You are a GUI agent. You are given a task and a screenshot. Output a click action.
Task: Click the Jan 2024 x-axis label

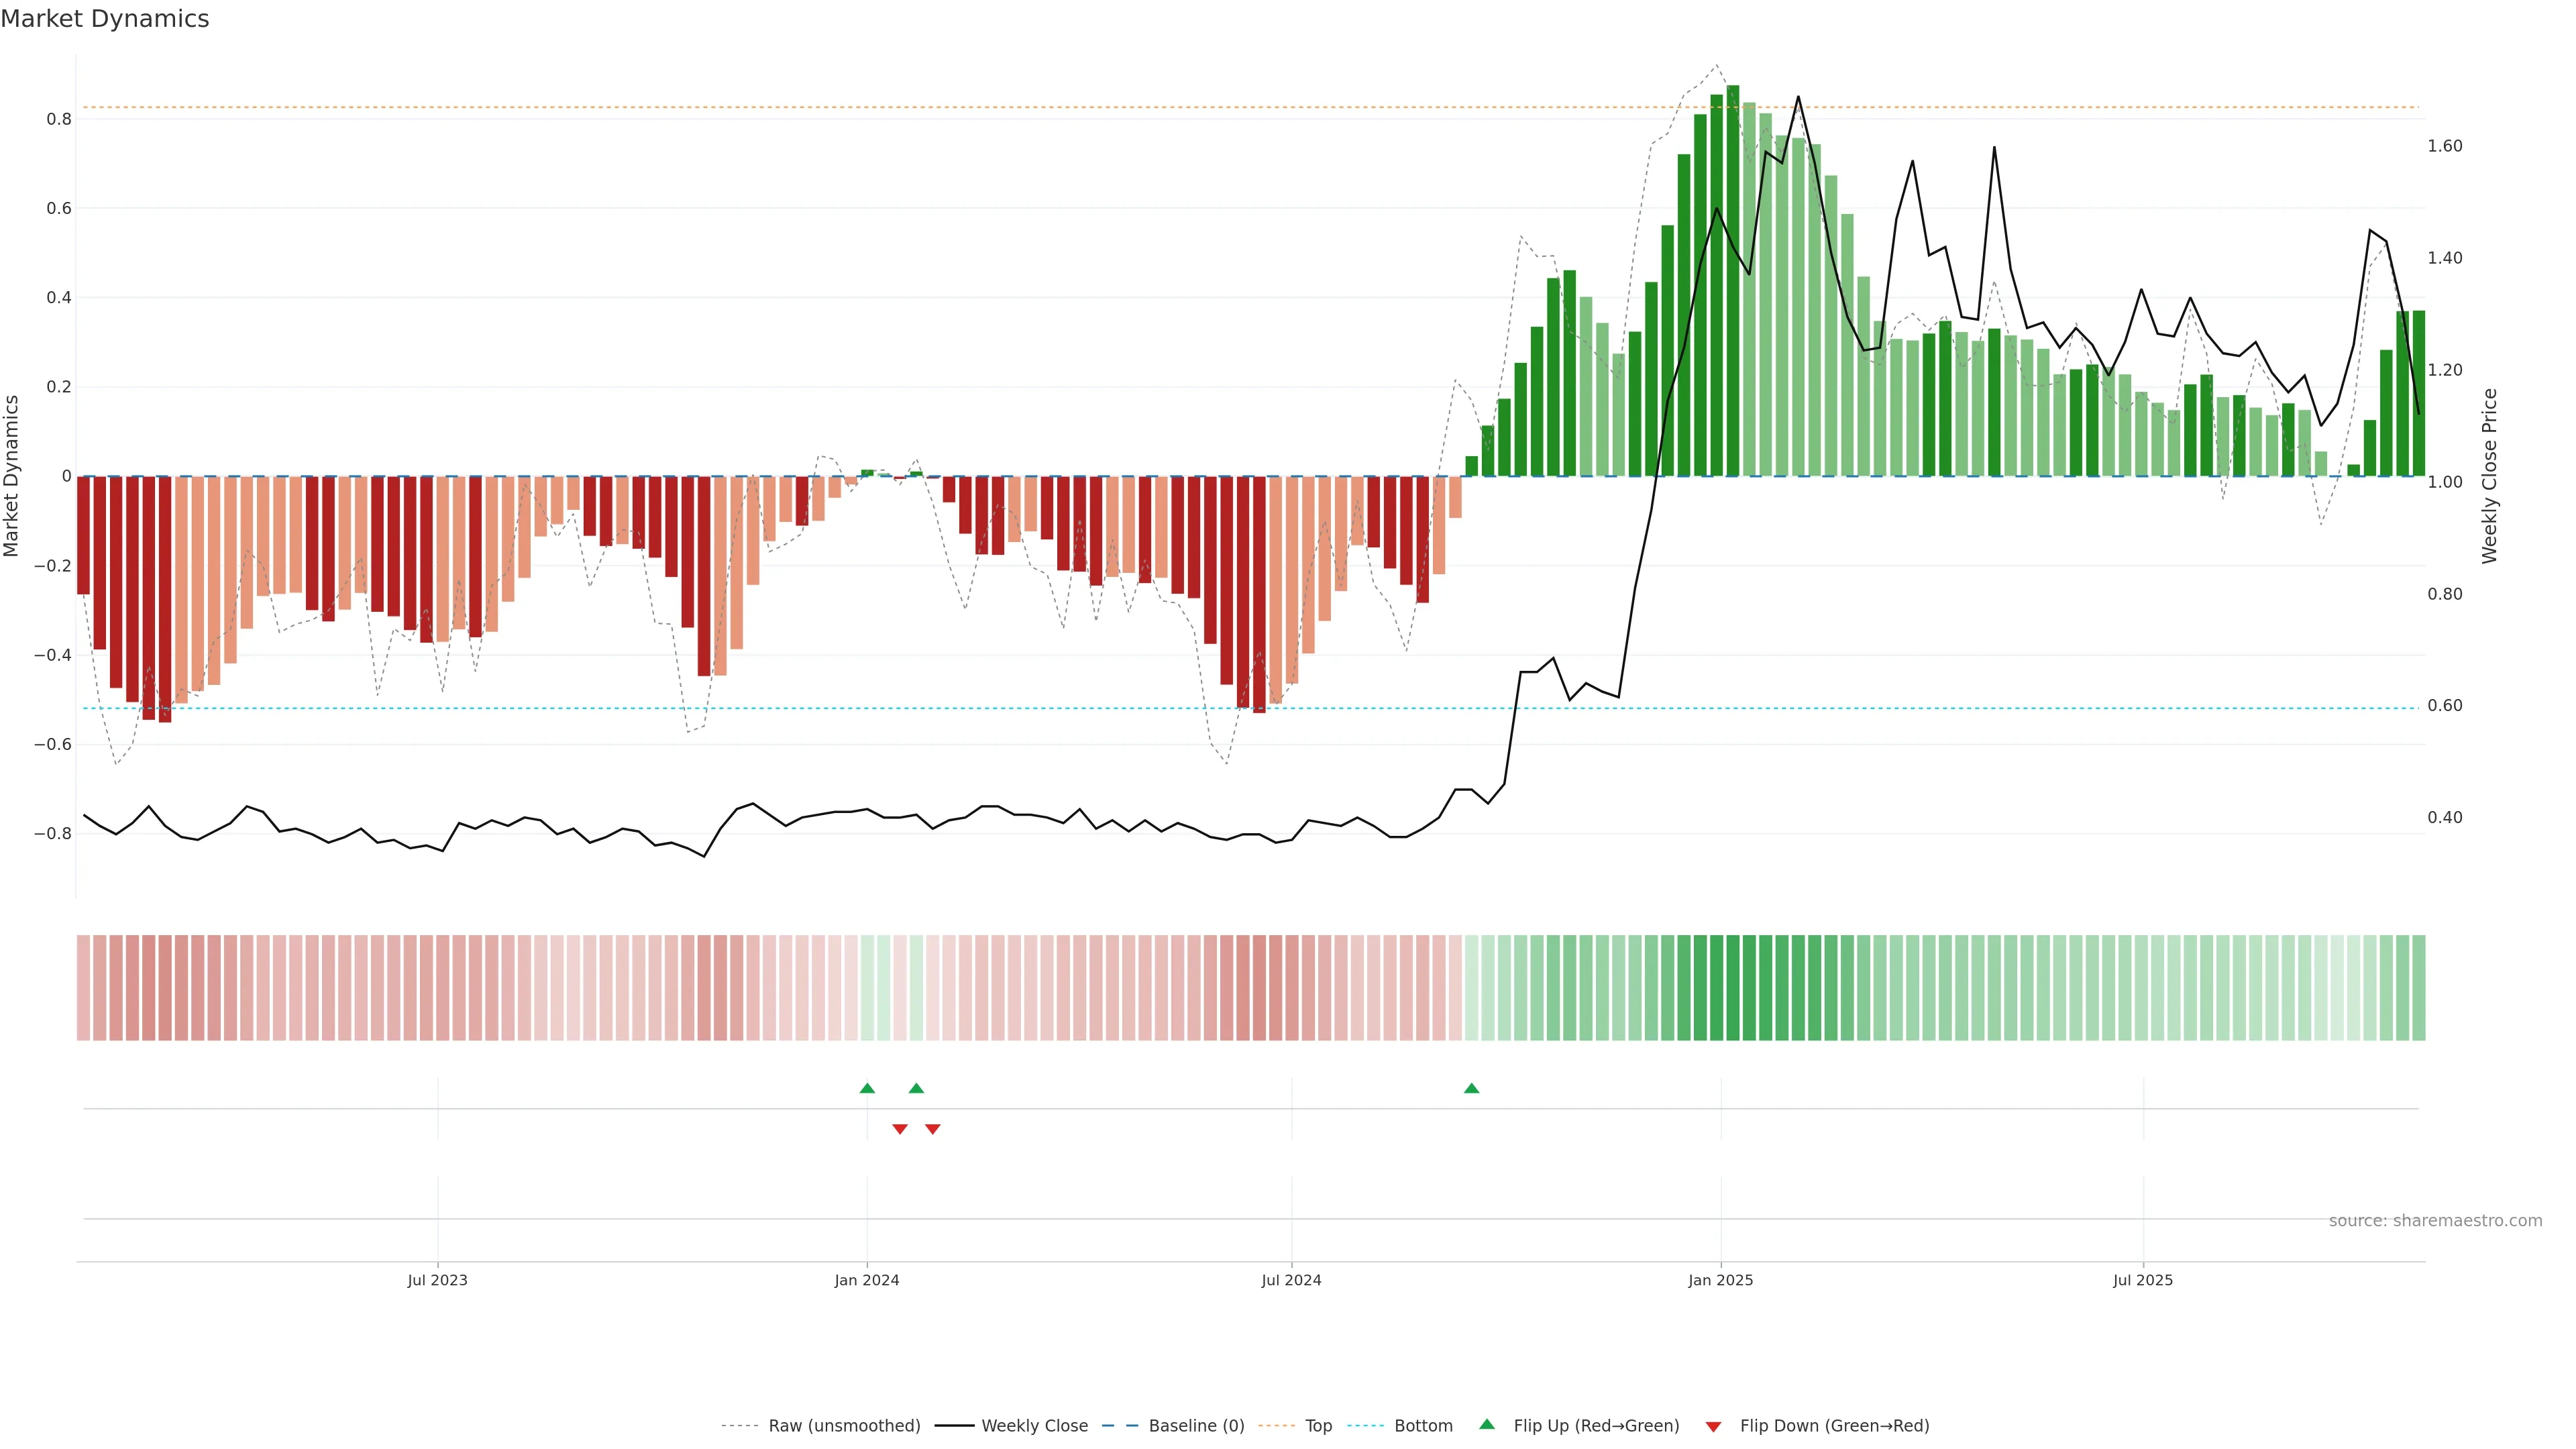867,1280
